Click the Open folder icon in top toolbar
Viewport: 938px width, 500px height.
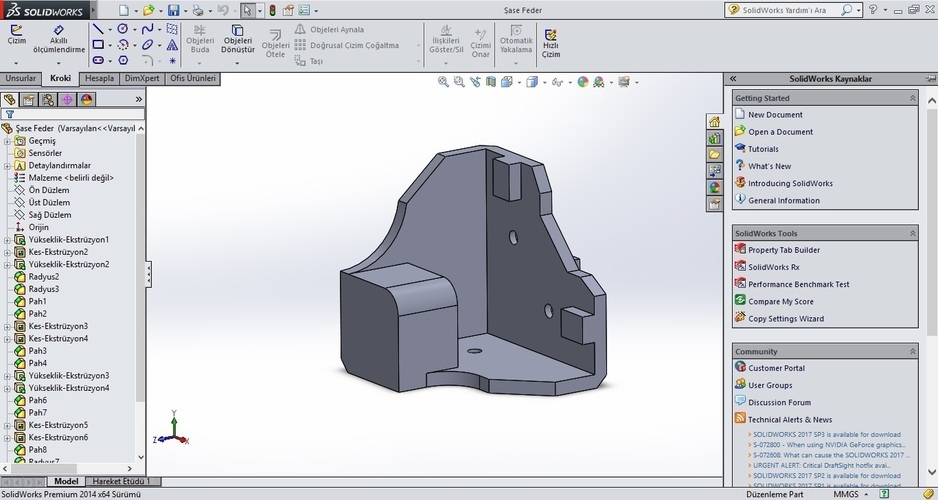148,10
